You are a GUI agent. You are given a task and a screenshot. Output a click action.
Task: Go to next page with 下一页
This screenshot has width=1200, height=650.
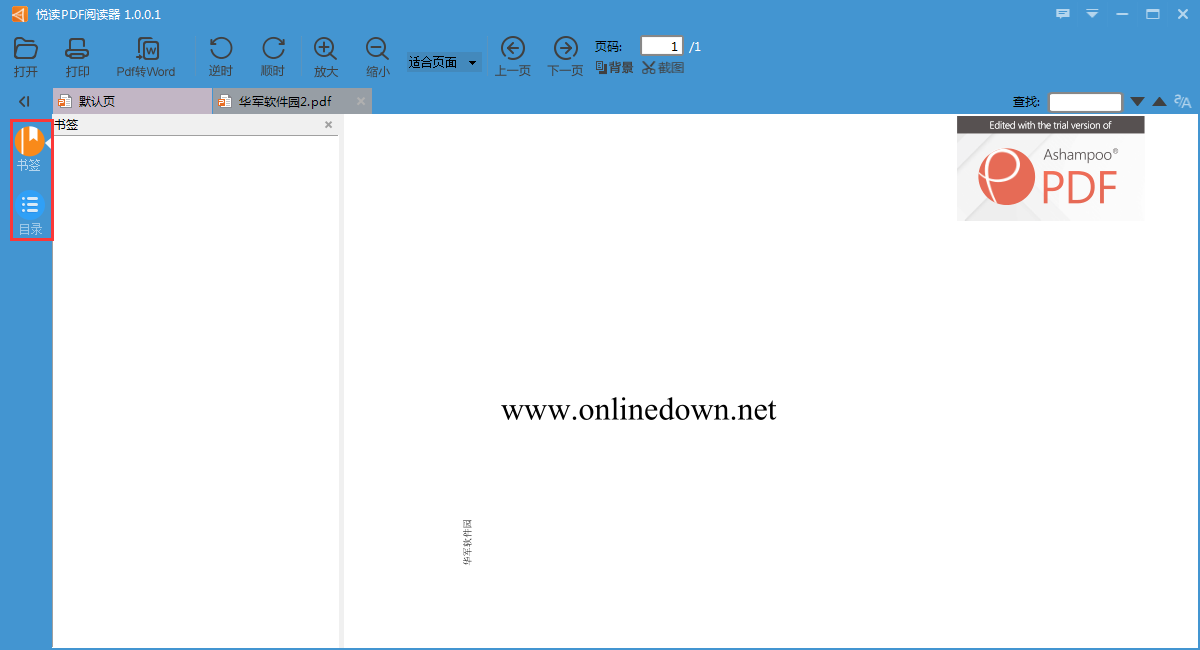coord(565,49)
